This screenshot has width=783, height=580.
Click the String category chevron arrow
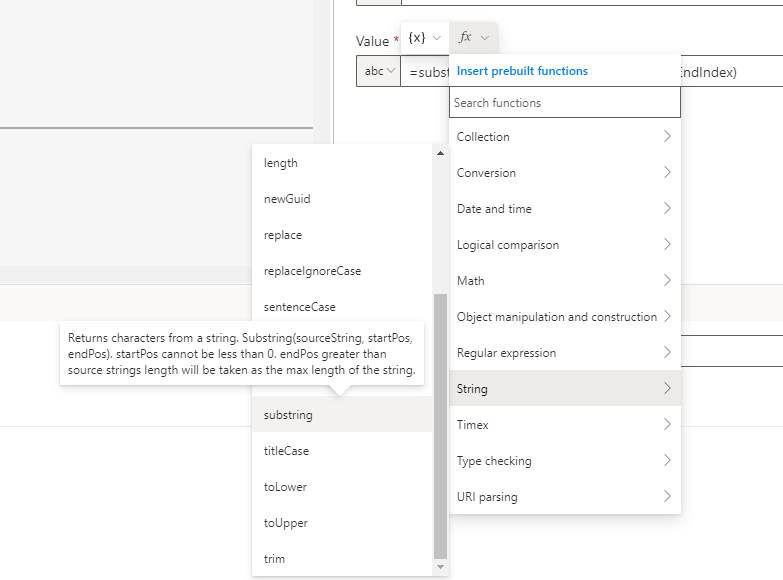[667, 389]
